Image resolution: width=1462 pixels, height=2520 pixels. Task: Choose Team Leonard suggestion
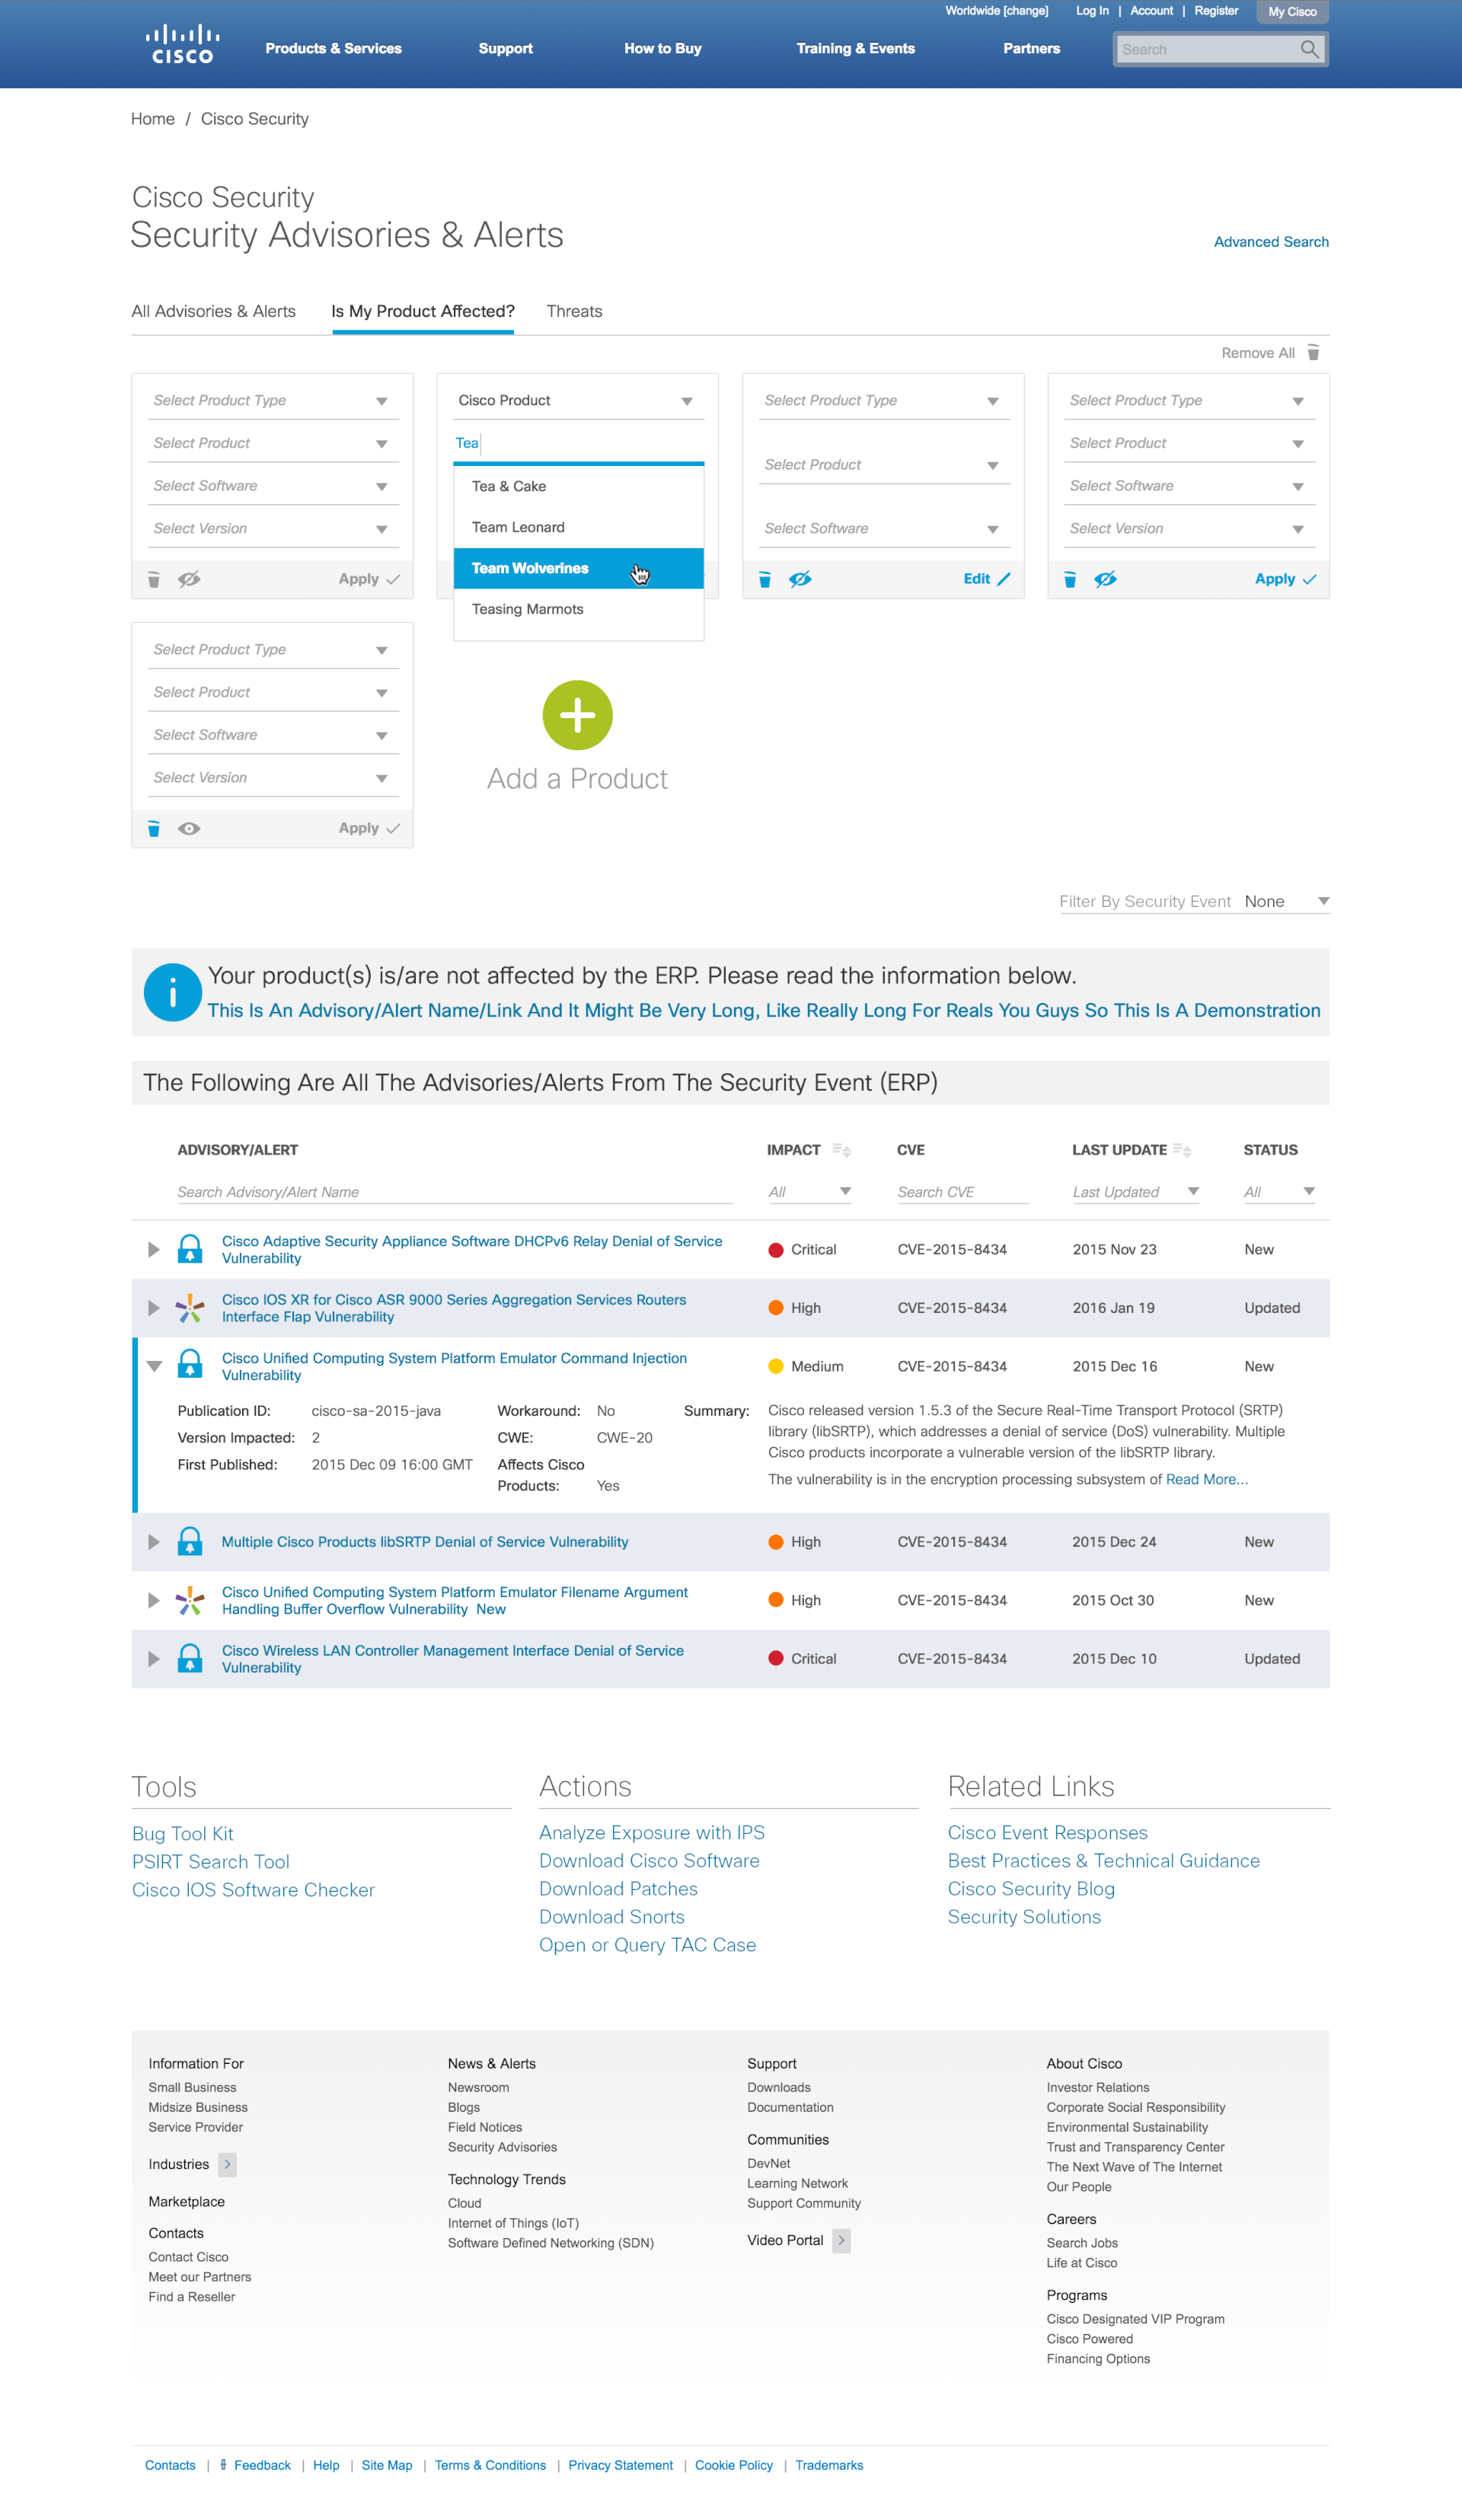[578, 527]
